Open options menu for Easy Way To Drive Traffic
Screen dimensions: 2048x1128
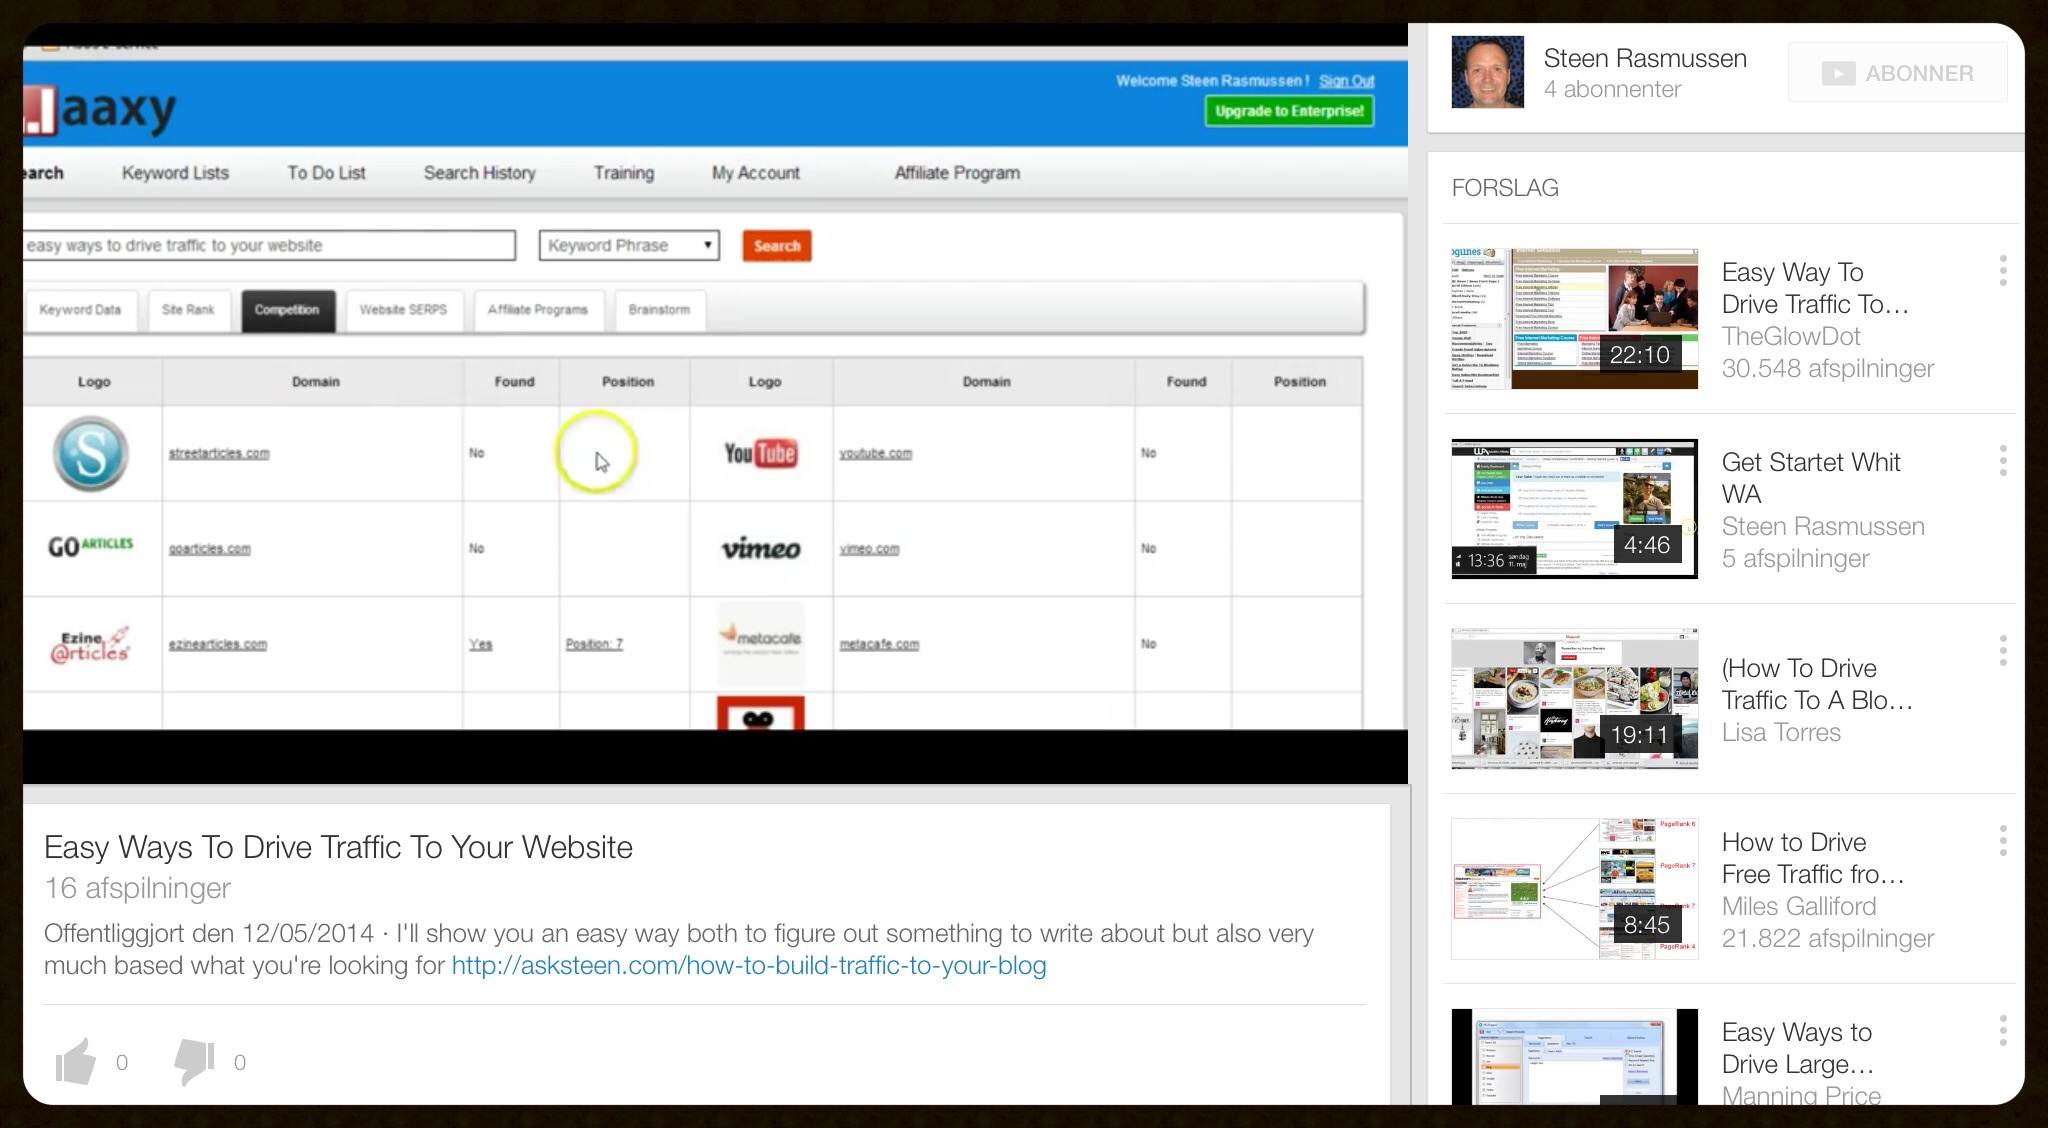click(2003, 271)
